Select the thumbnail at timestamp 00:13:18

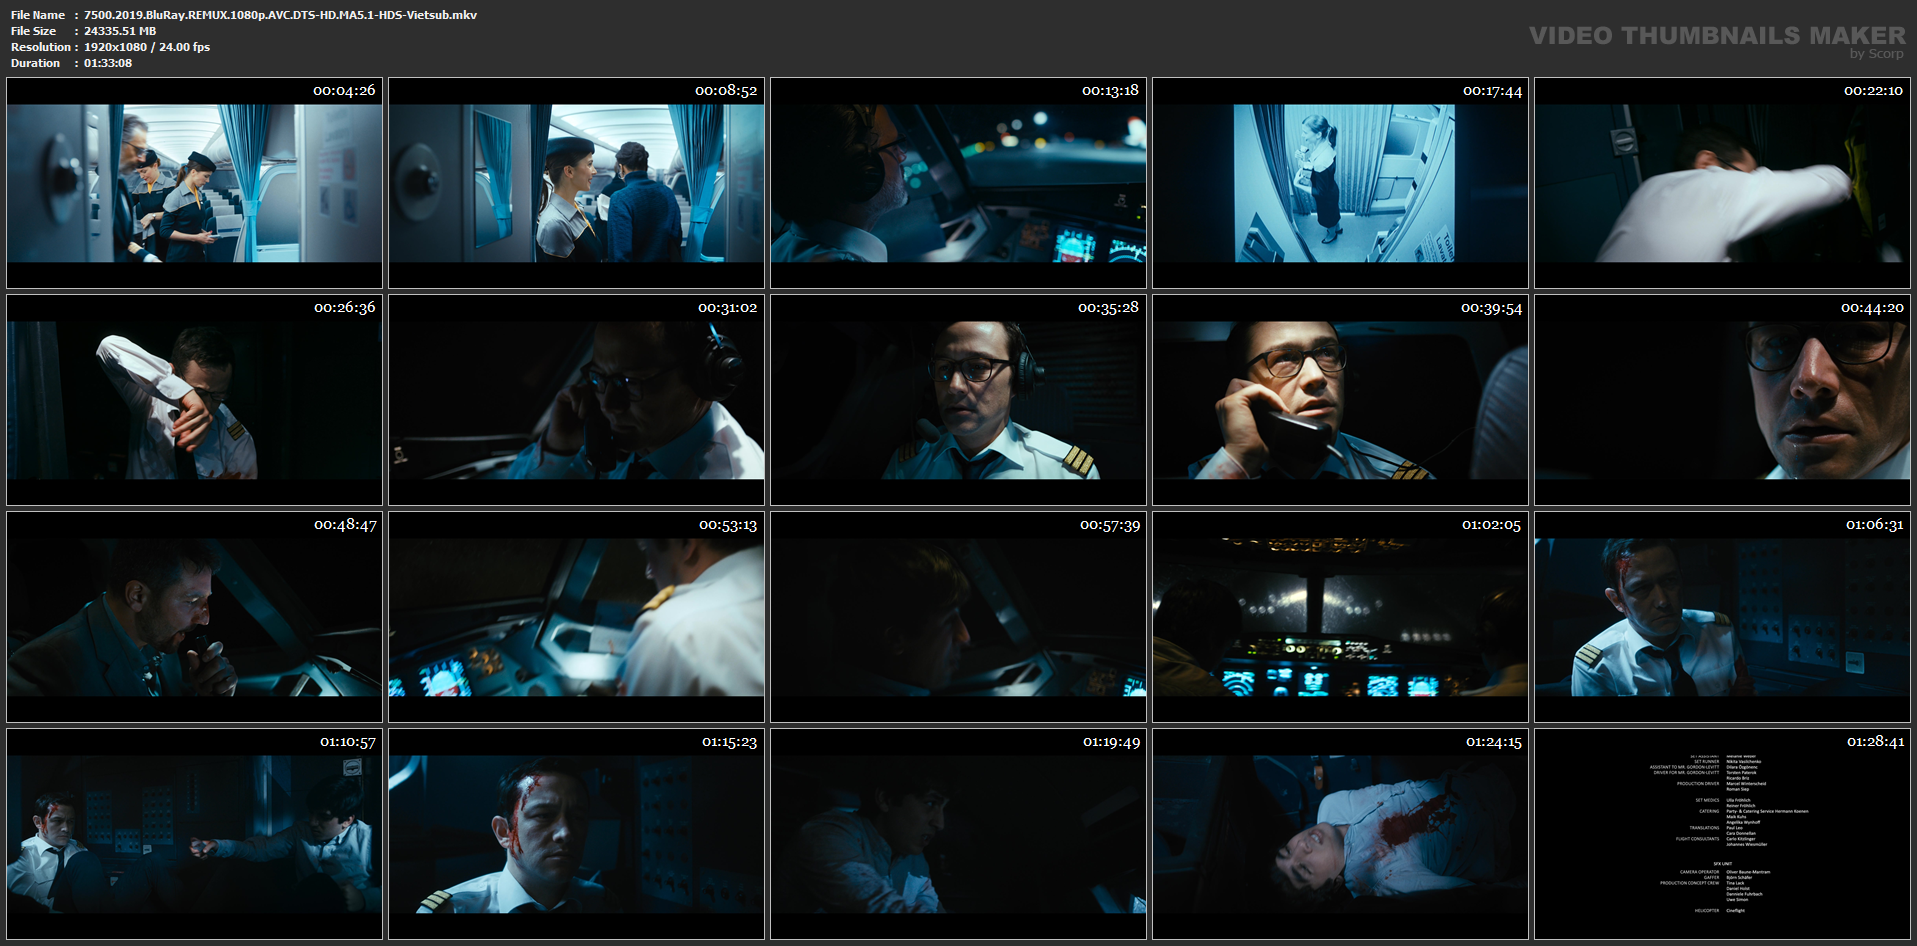coord(958,183)
